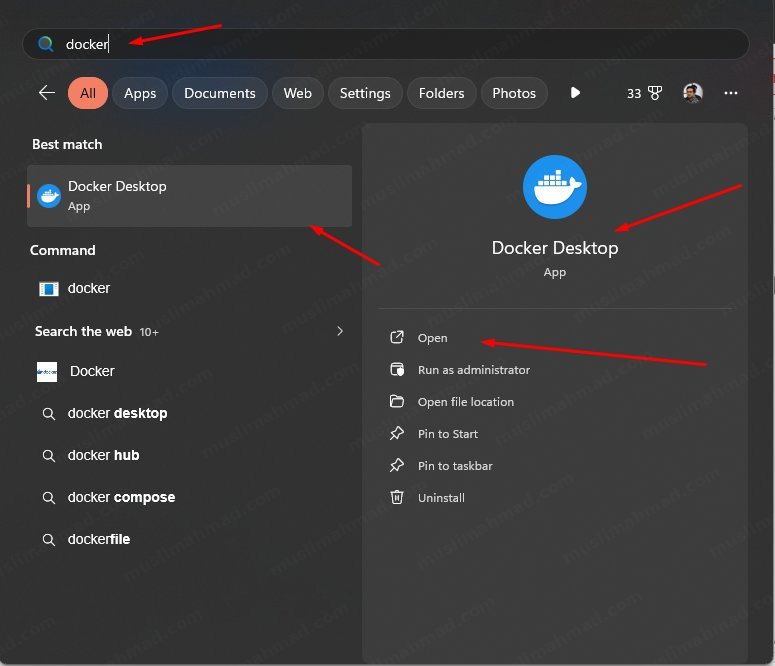Click the Docker whale icon in Best match
The height and width of the screenshot is (666, 775).
coord(49,196)
